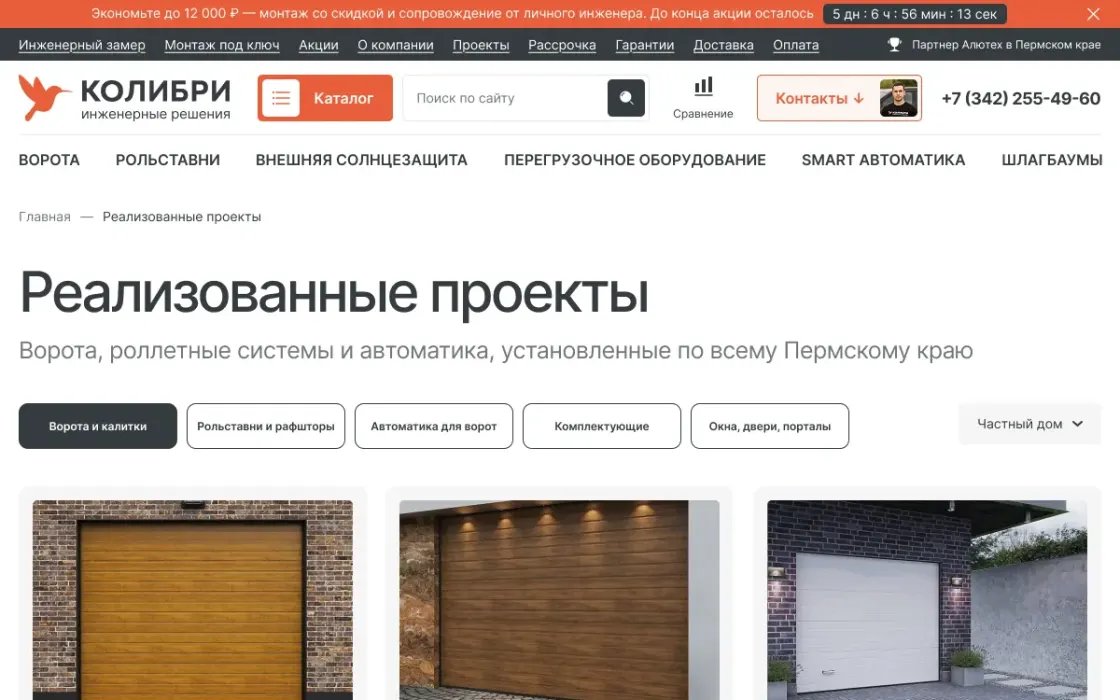Close the promo banner with the X icon
This screenshot has height=700, width=1120.
[x=1093, y=14]
